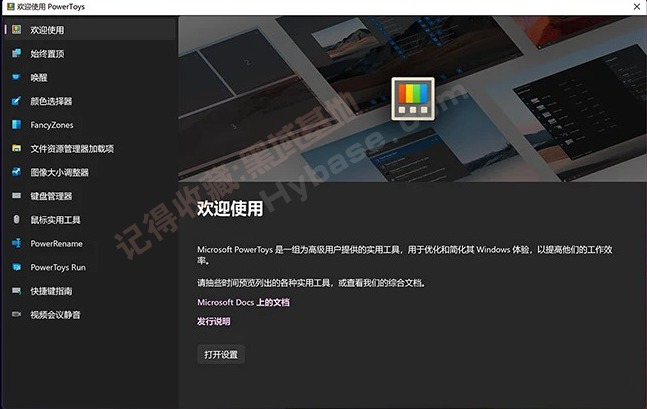The height and width of the screenshot is (409, 647).
Task: Click the 打开设置 button
Action: coord(221,355)
